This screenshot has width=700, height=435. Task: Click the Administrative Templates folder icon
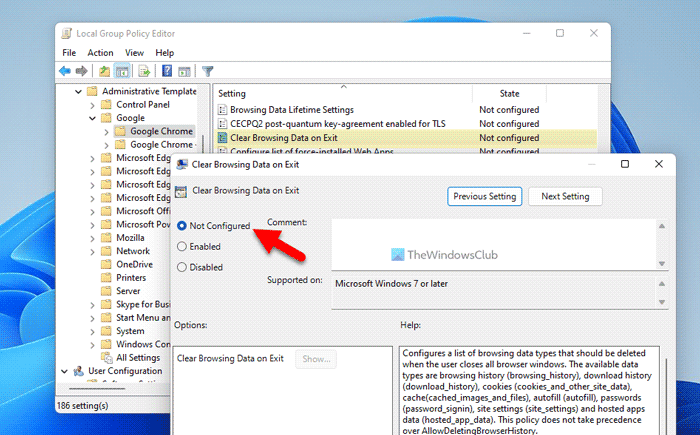92,91
